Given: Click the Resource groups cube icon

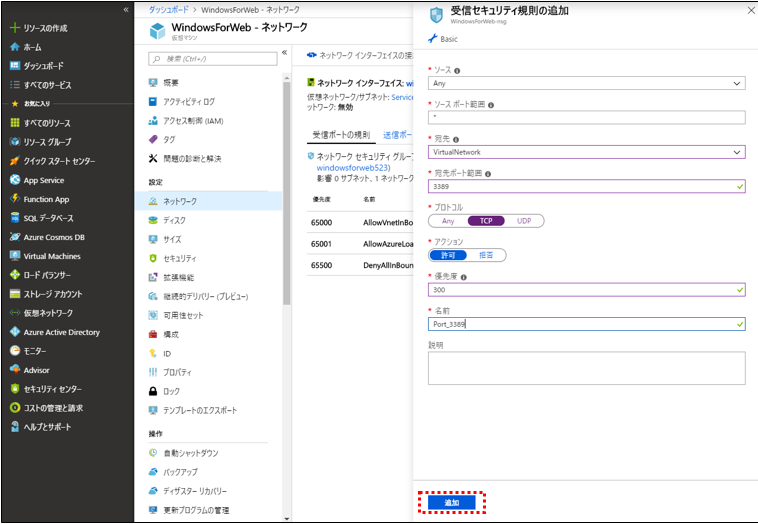Looking at the screenshot, I should tap(15, 142).
